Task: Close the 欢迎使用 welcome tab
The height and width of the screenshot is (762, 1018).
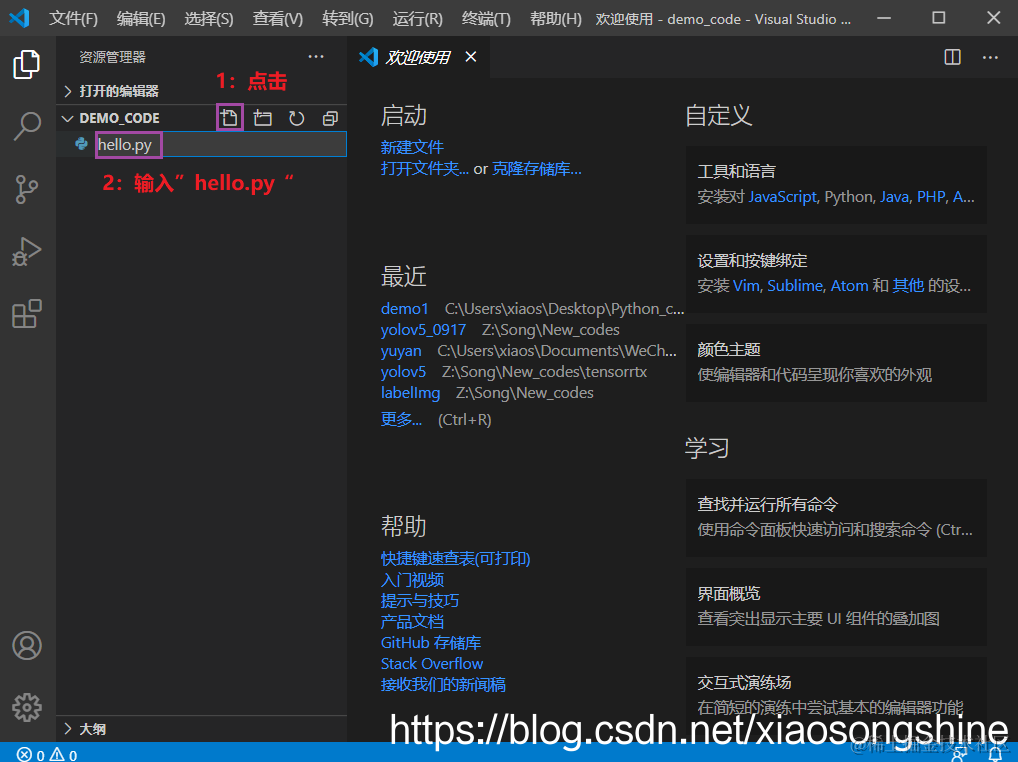Action: click(471, 57)
